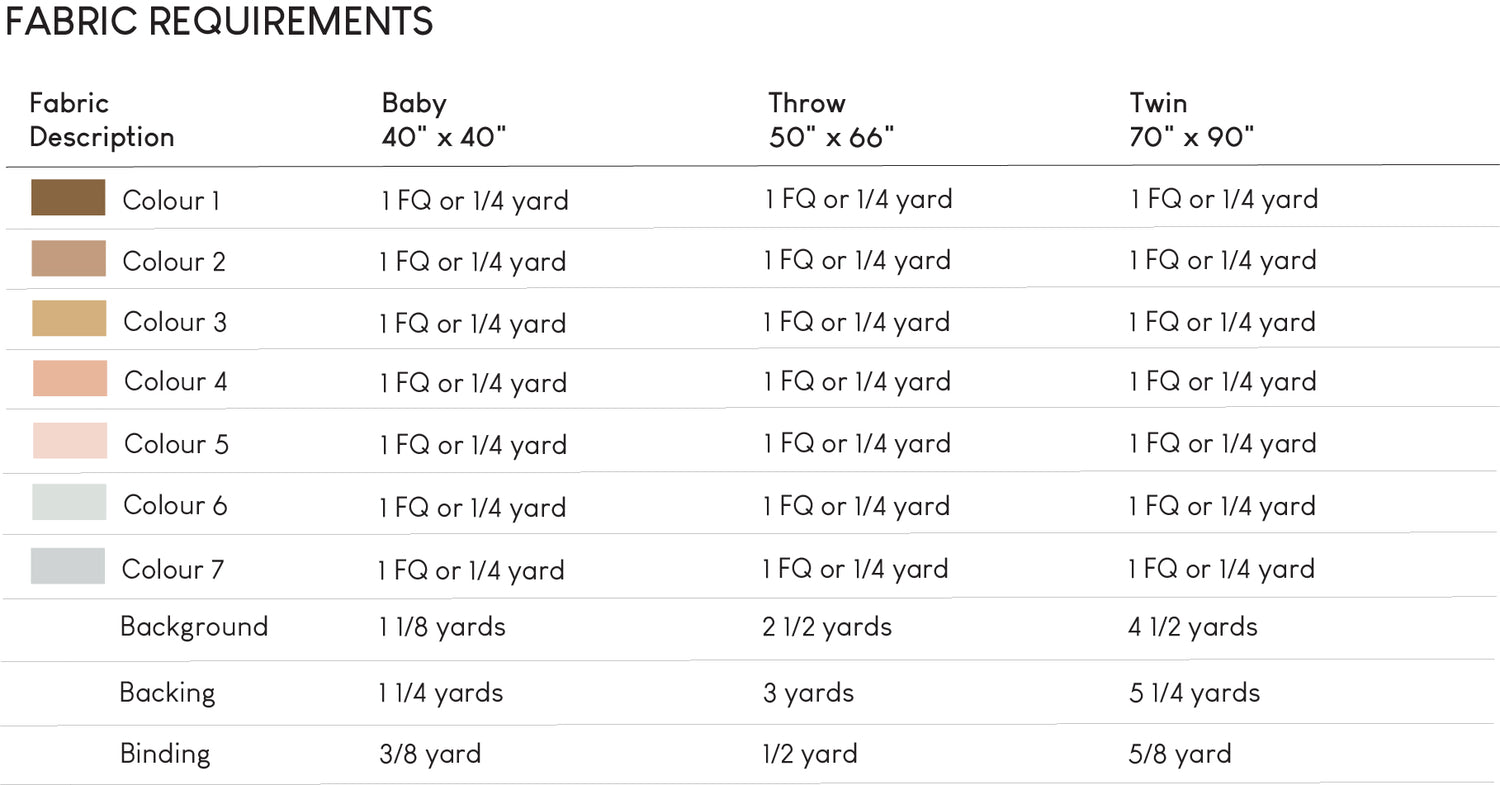The width and height of the screenshot is (1500, 785).
Task: Click the pale green Colour 6 swatch
Action: click(69, 502)
